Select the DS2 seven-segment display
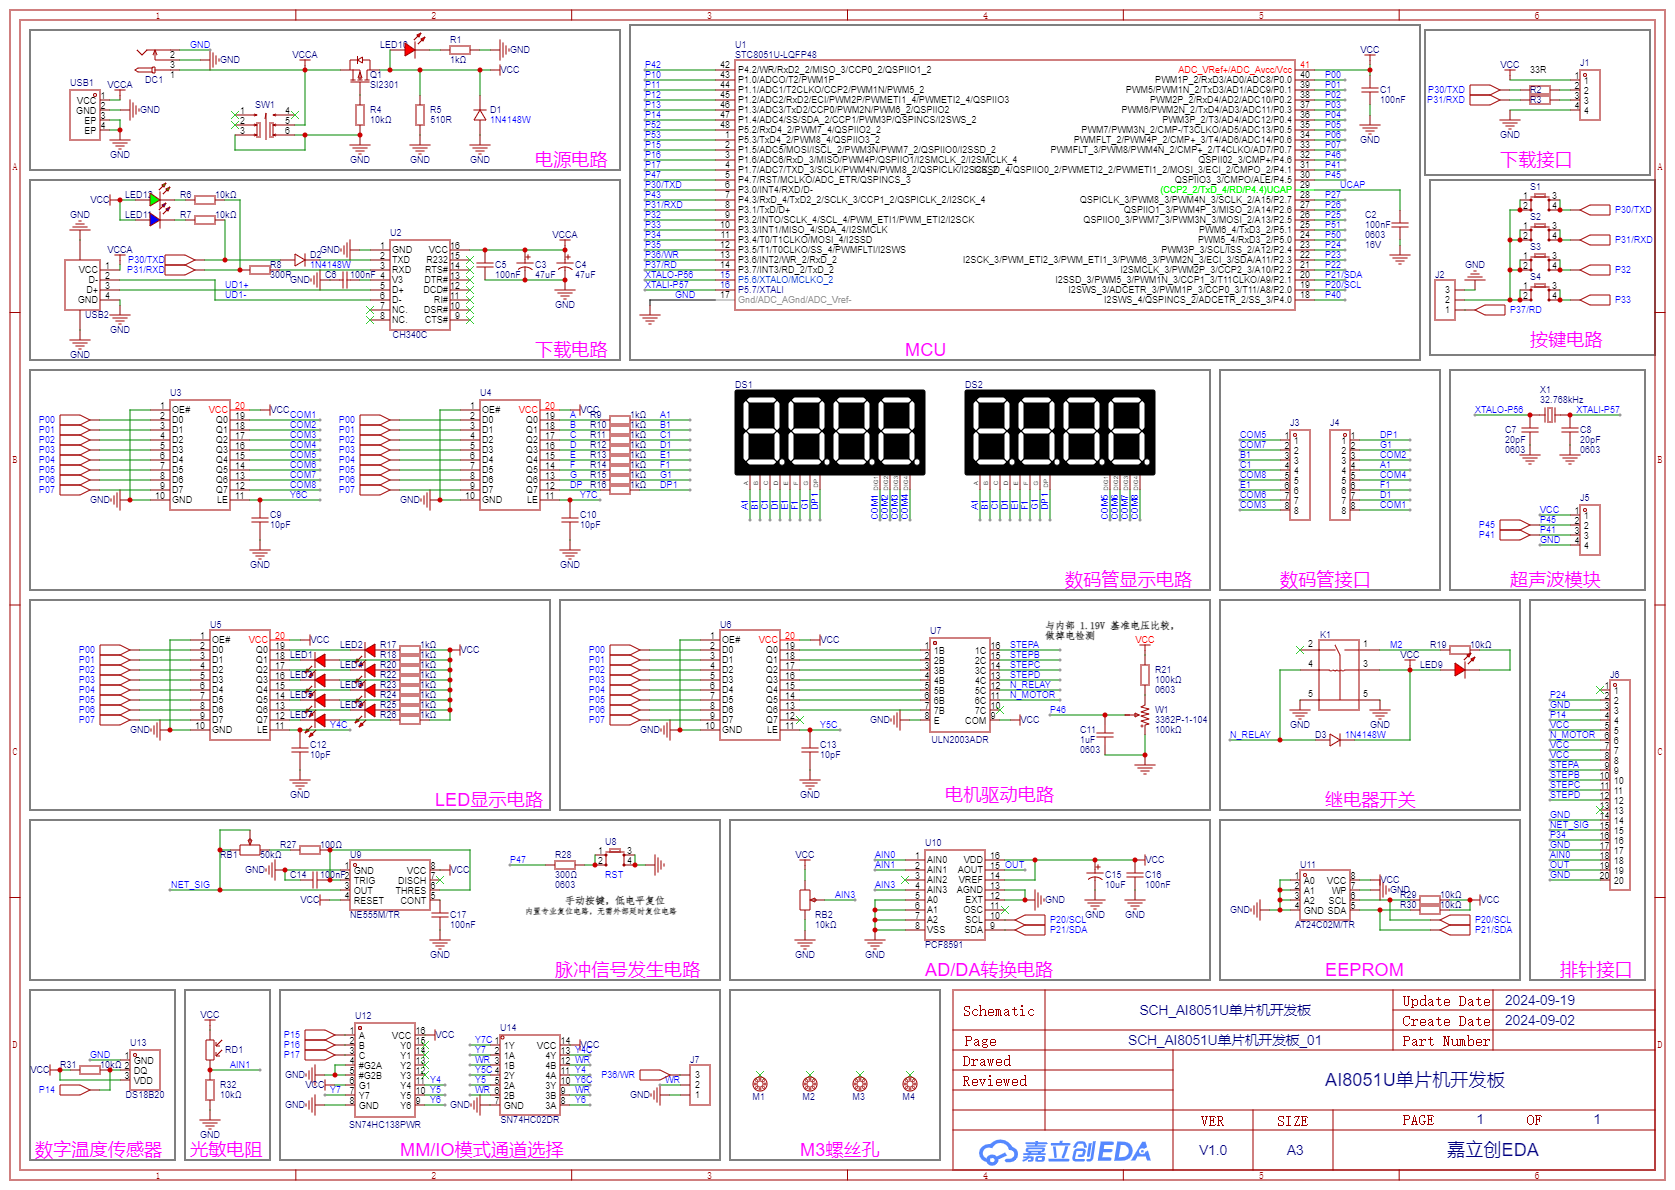This screenshot has width=1675, height=1190. 1060,432
